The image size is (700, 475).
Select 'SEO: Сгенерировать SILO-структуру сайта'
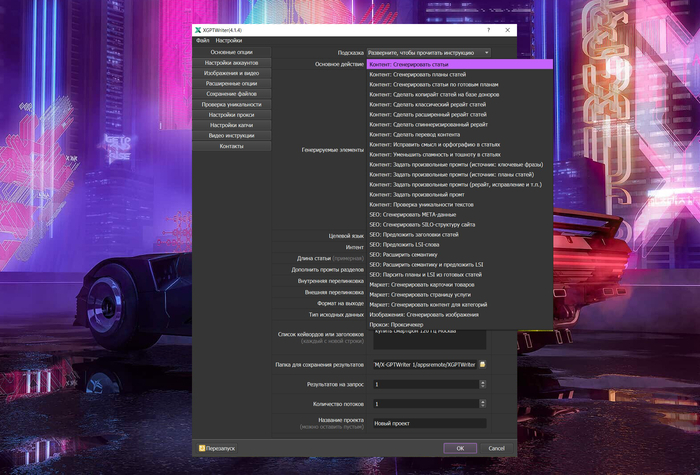[x=460, y=225]
